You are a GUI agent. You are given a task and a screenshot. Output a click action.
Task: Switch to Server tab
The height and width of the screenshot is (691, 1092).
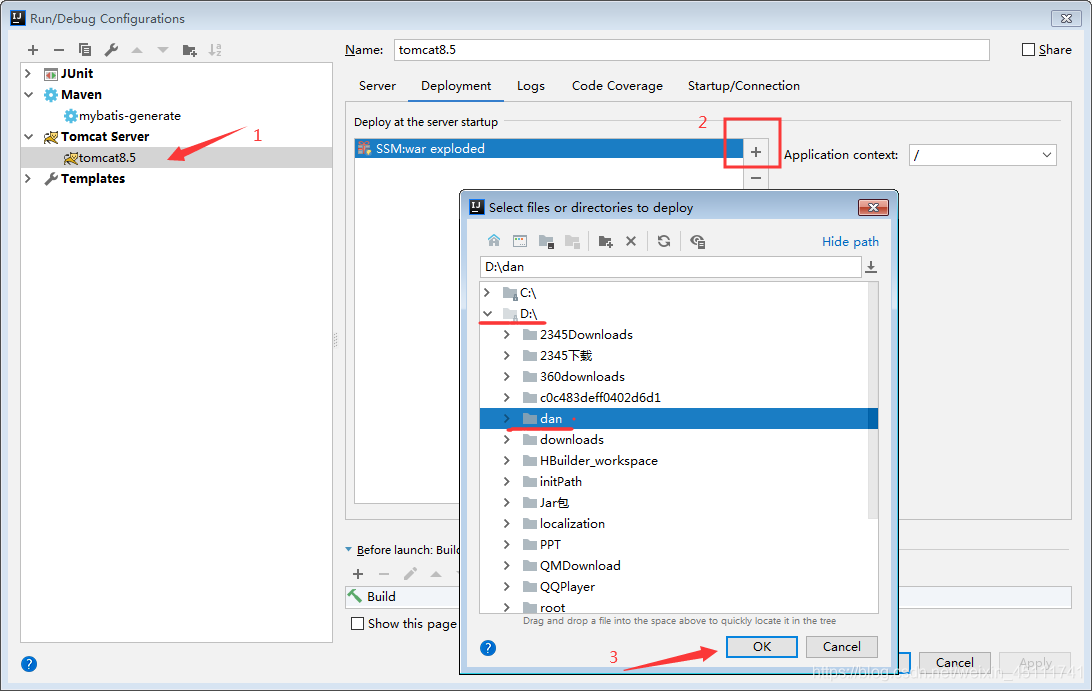pos(377,86)
